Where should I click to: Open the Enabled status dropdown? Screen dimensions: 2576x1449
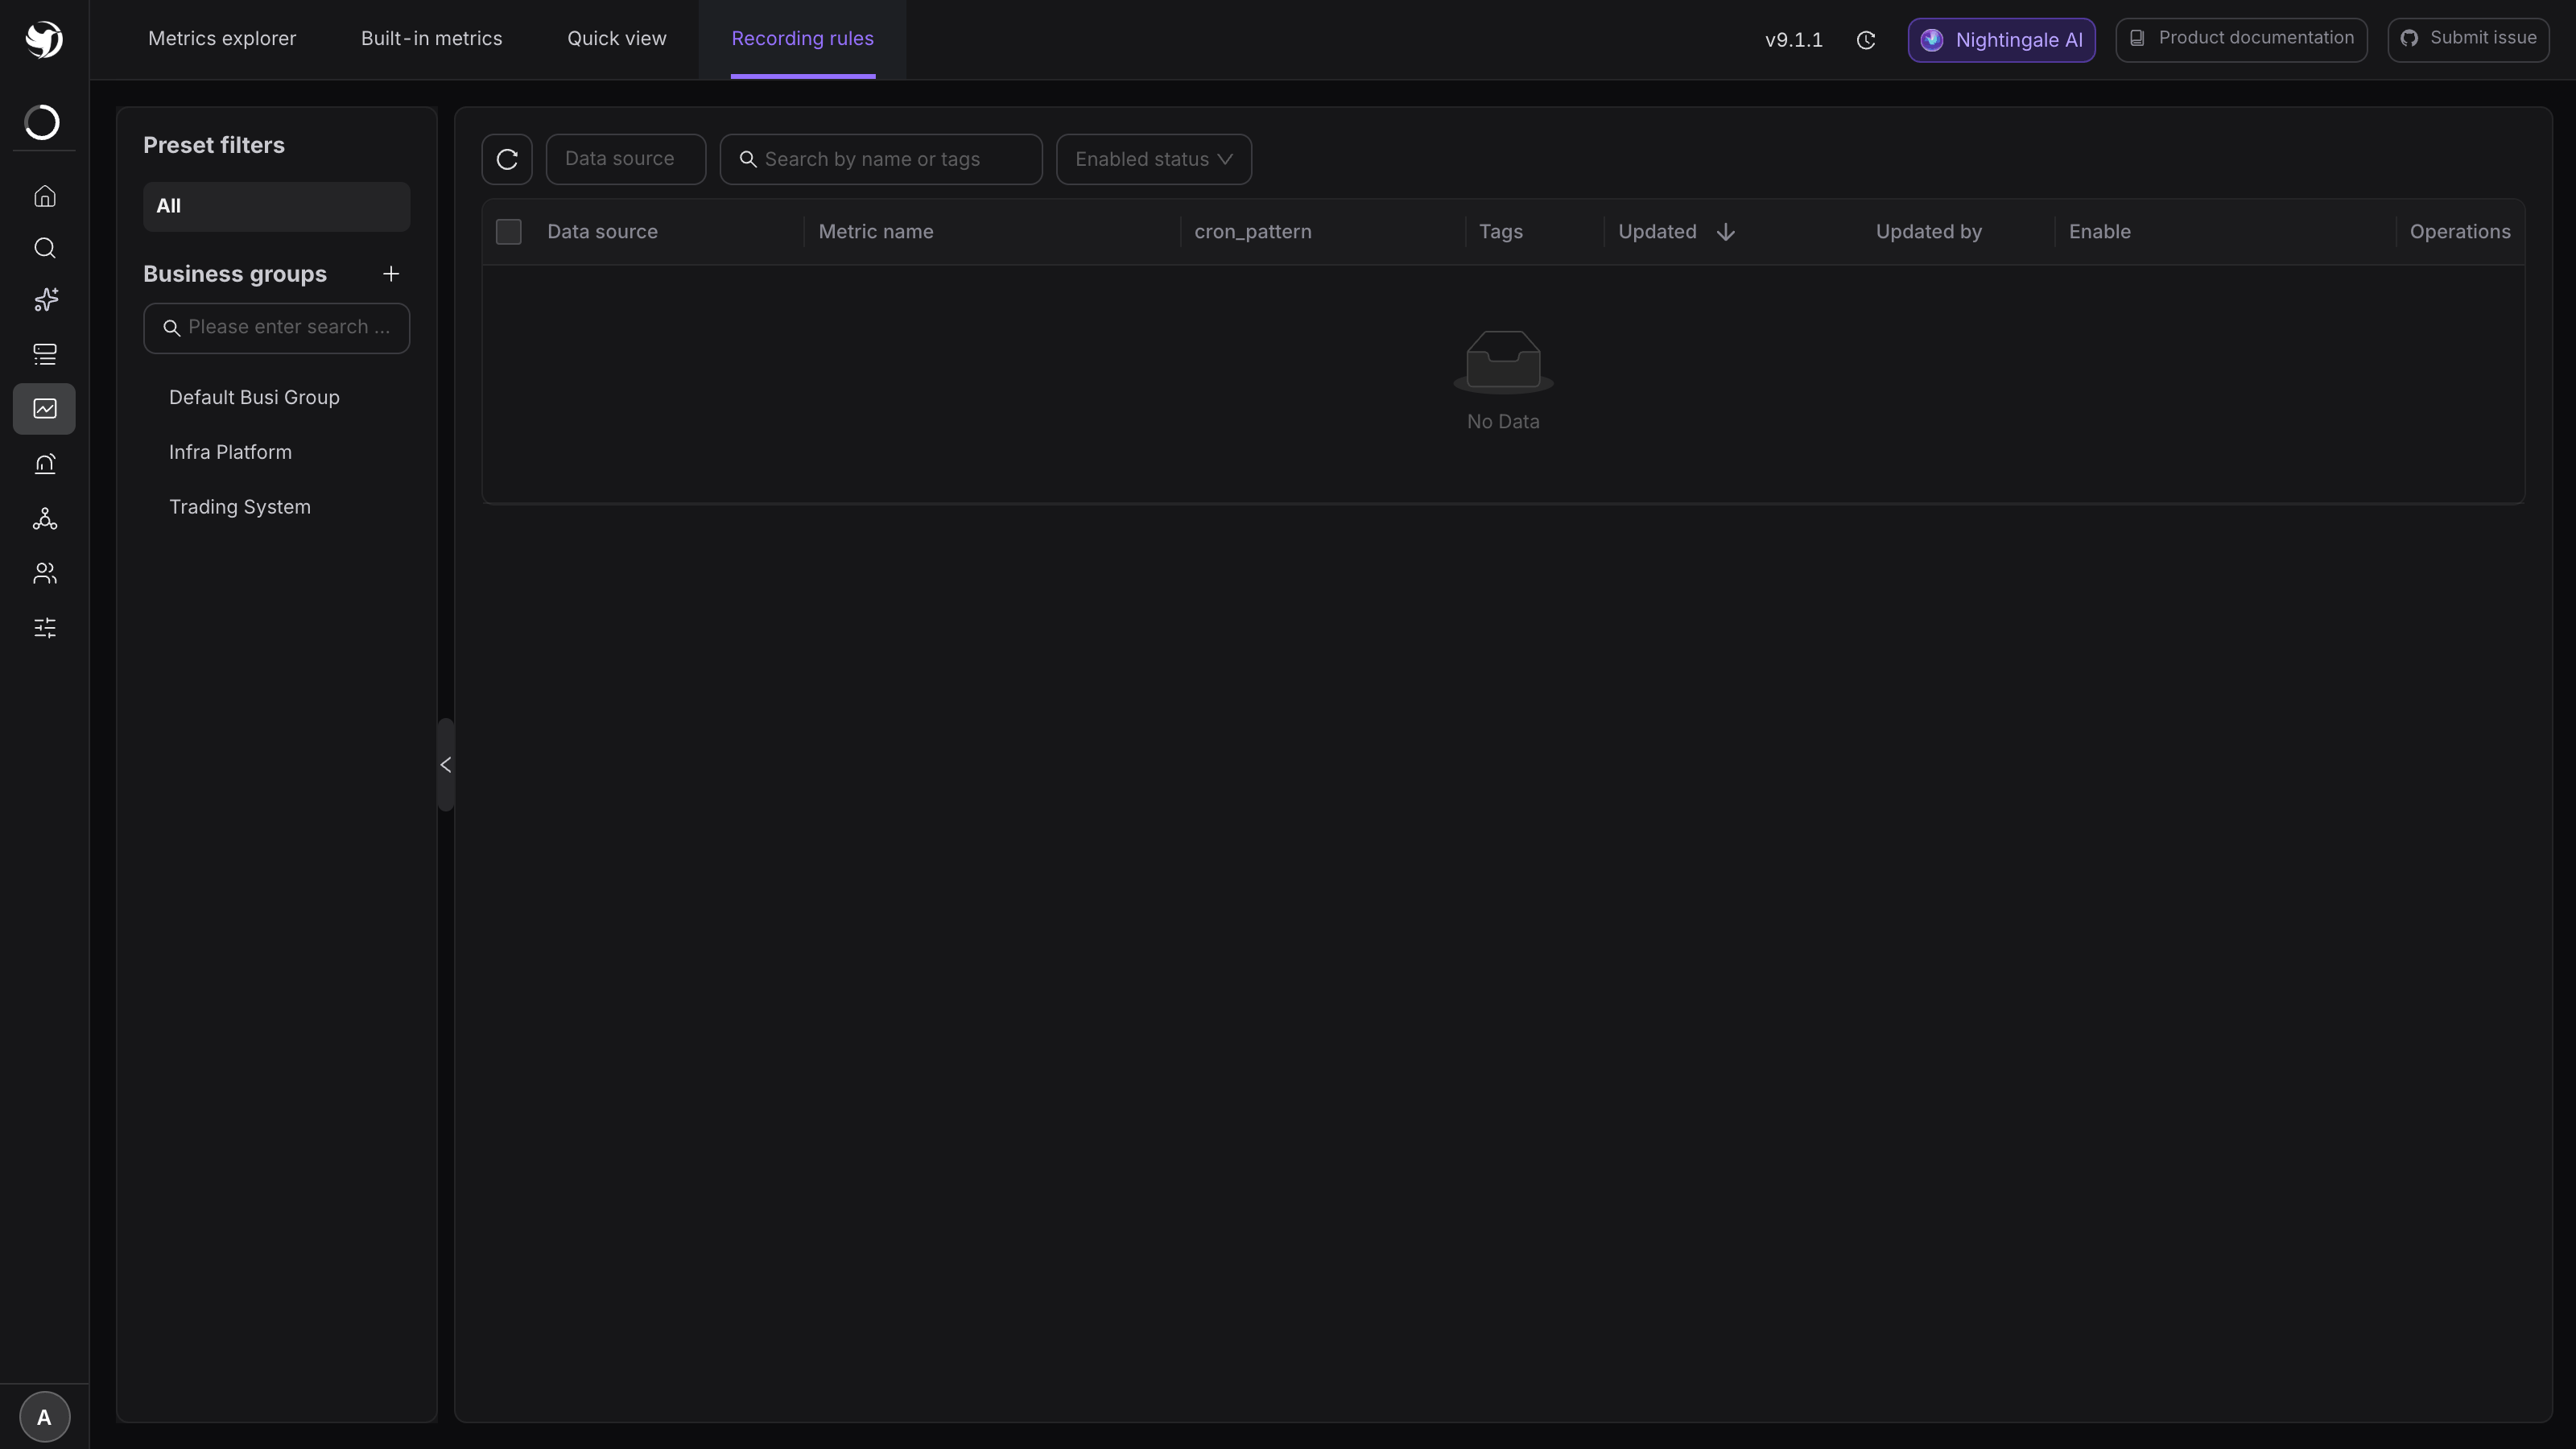1154,159
